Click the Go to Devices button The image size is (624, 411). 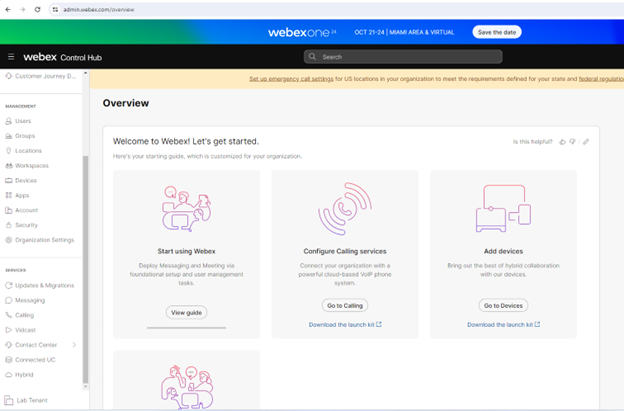[503, 306]
